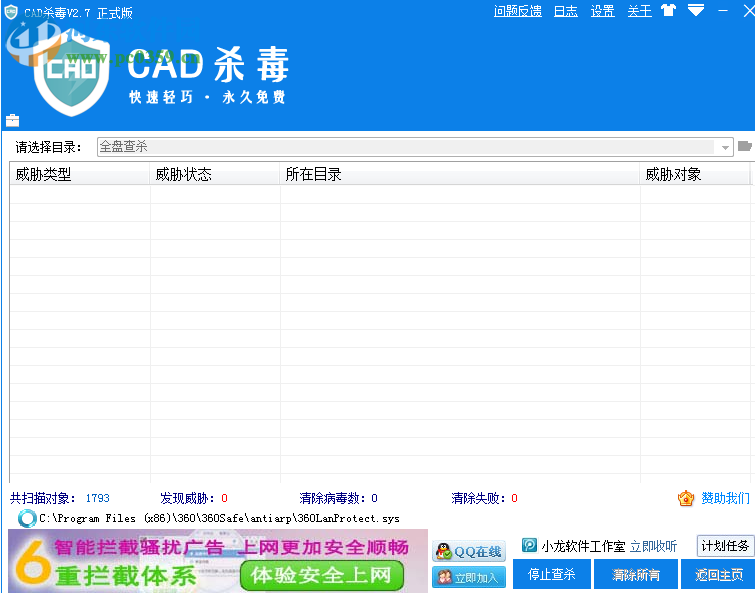Click the skin T-shirt icon
755x593 pixels.
coord(668,10)
